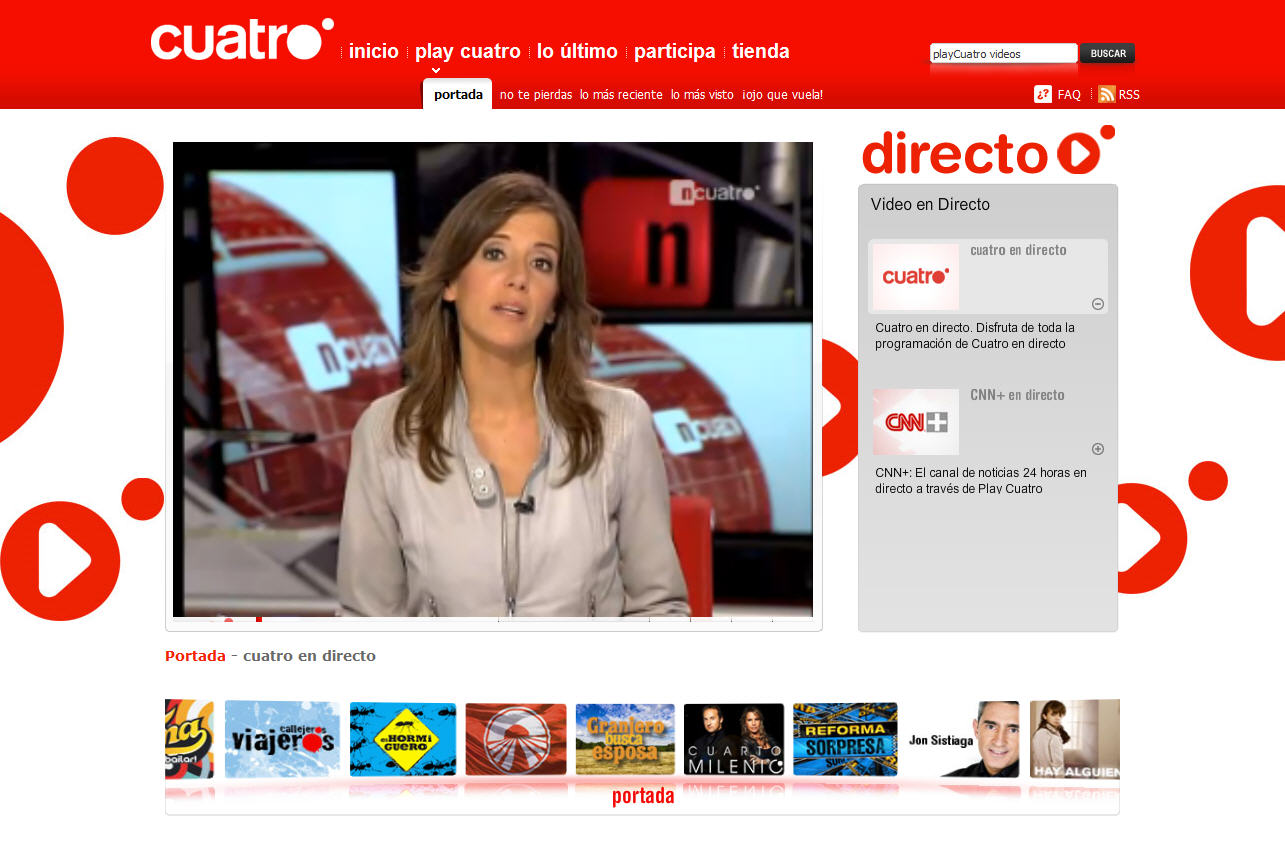
Task: Focus the playCuatro videos search field
Action: (x=1004, y=54)
